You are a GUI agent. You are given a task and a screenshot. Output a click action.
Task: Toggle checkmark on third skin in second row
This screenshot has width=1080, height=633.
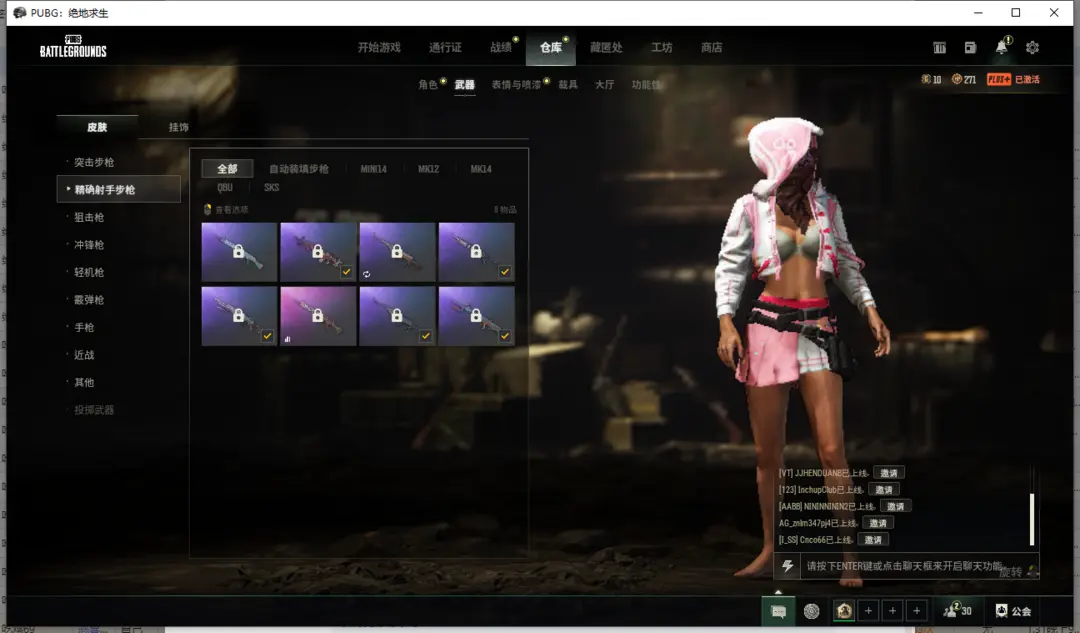coord(426,336)
